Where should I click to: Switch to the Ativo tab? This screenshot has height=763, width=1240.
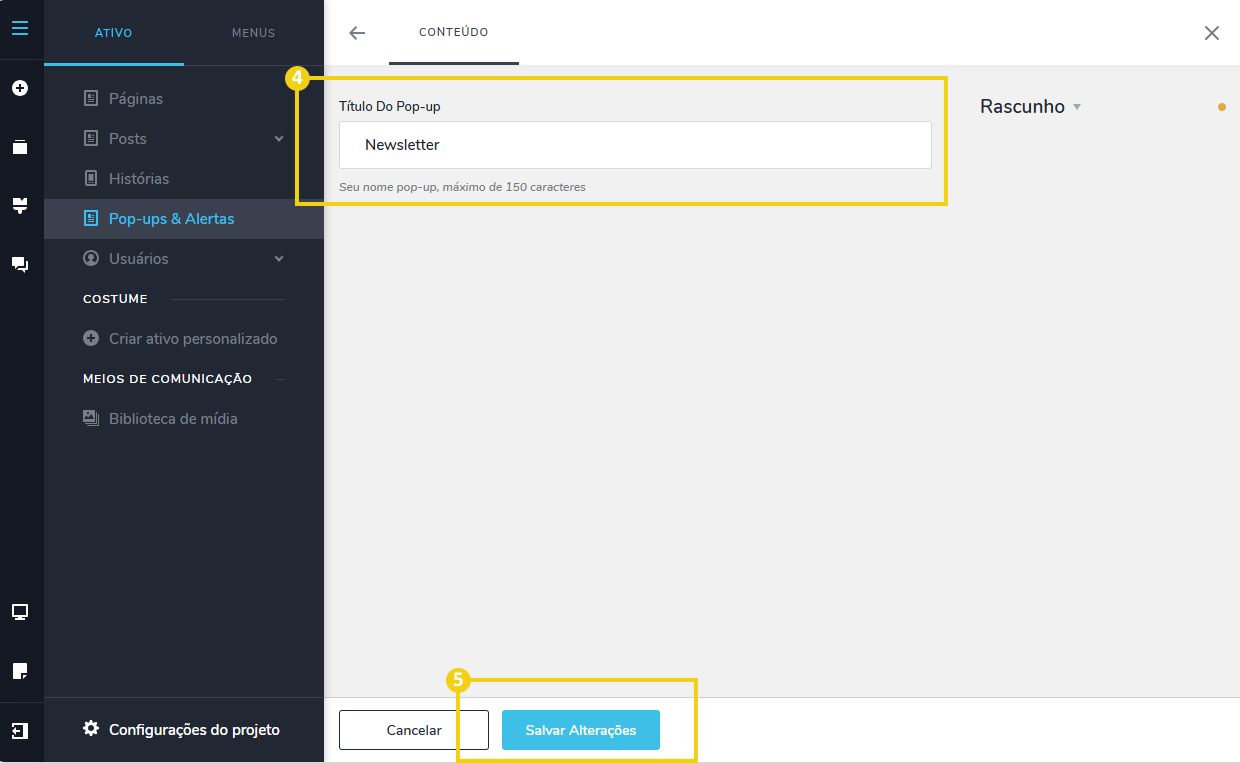[x=113, y=33]
